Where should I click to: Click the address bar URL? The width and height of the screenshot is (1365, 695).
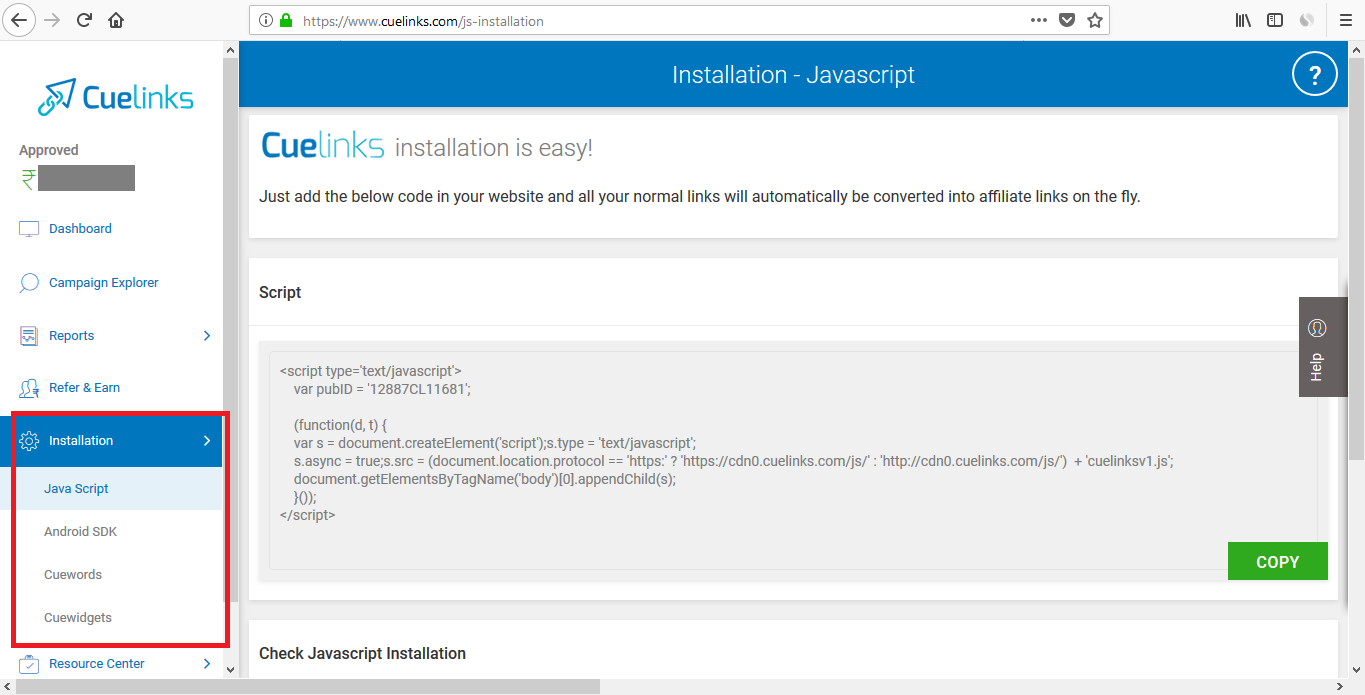click(423, 20)
